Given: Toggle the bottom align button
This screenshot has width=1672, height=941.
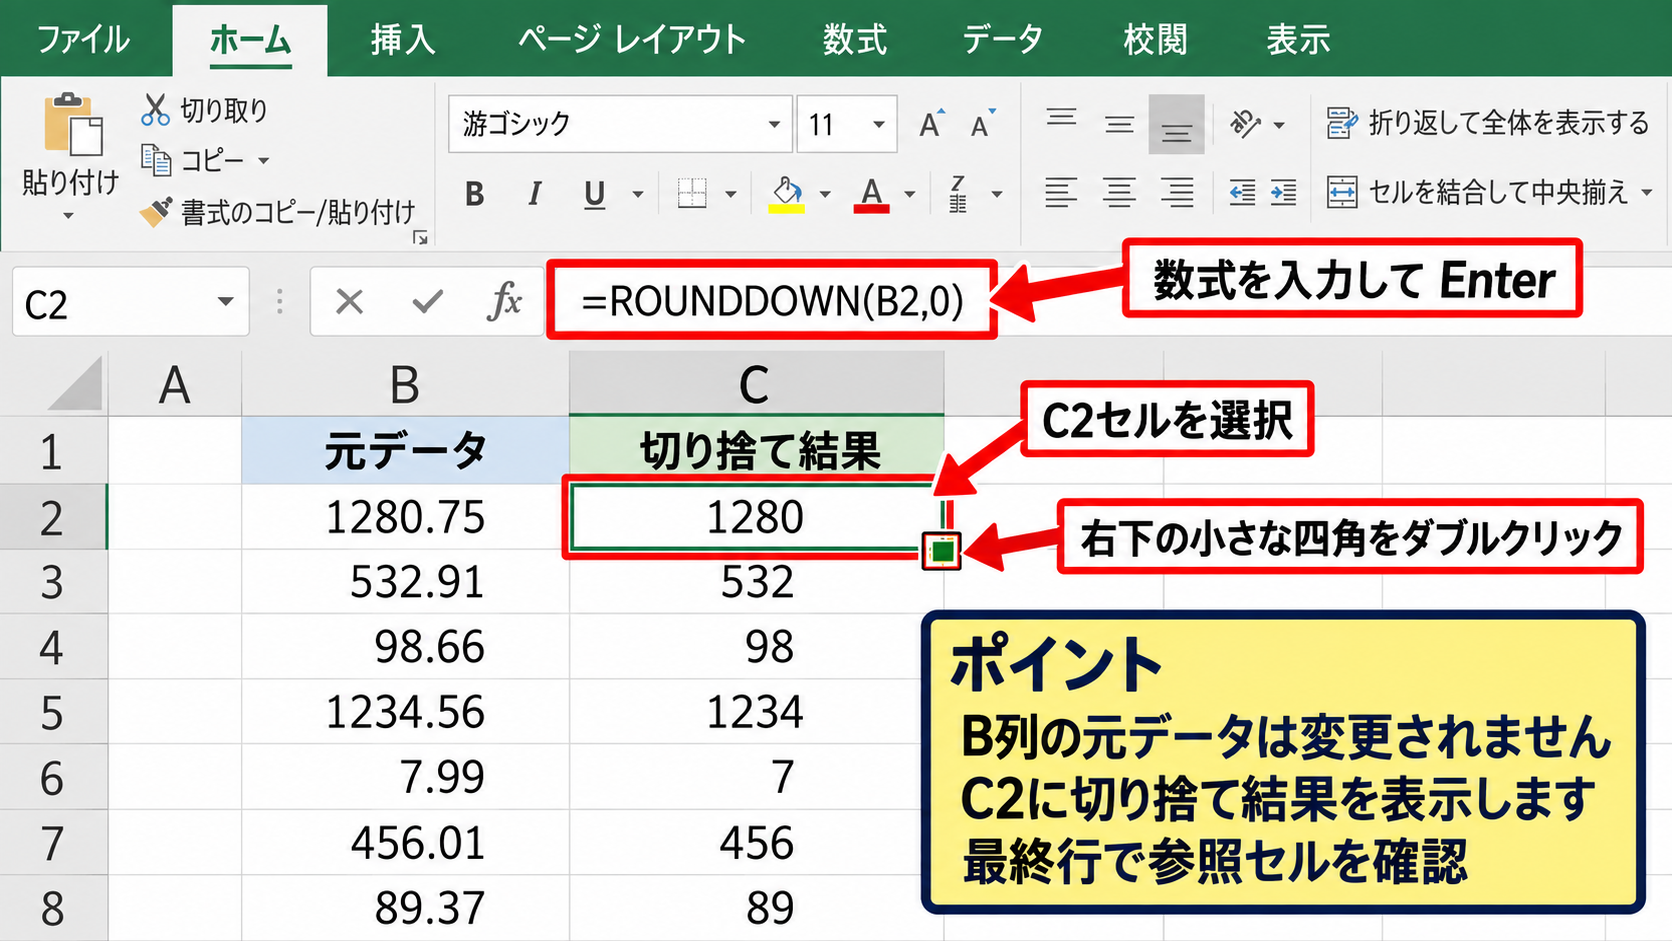Looking at the screenshot, I should [x=1176, y=124].
